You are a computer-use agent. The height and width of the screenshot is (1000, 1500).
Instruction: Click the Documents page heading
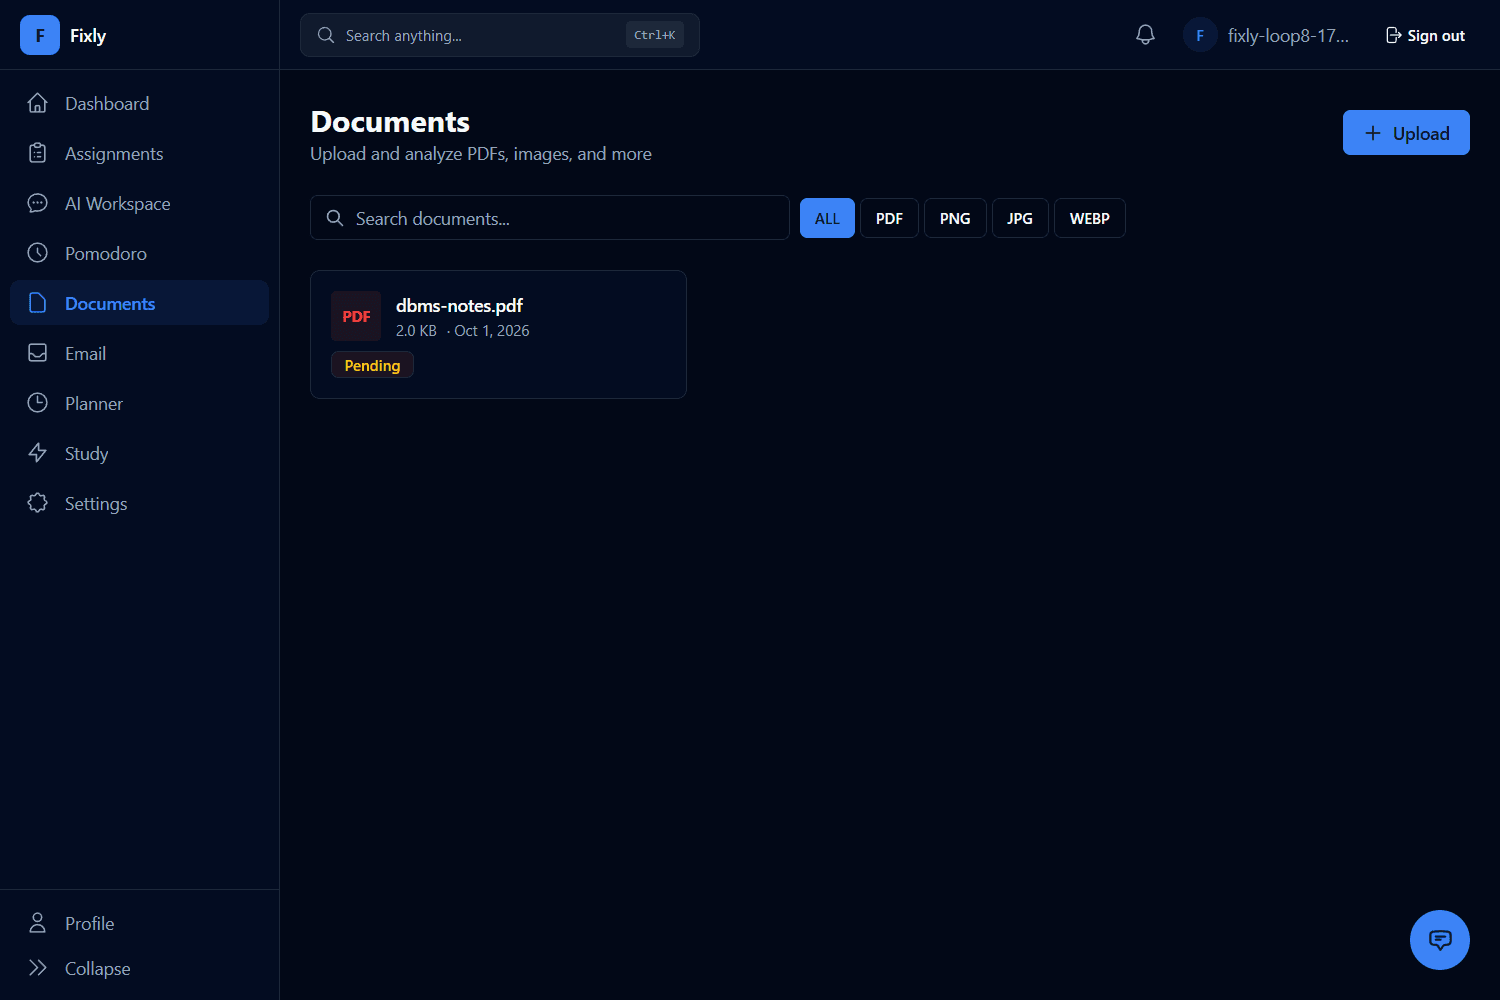point(390,122)
